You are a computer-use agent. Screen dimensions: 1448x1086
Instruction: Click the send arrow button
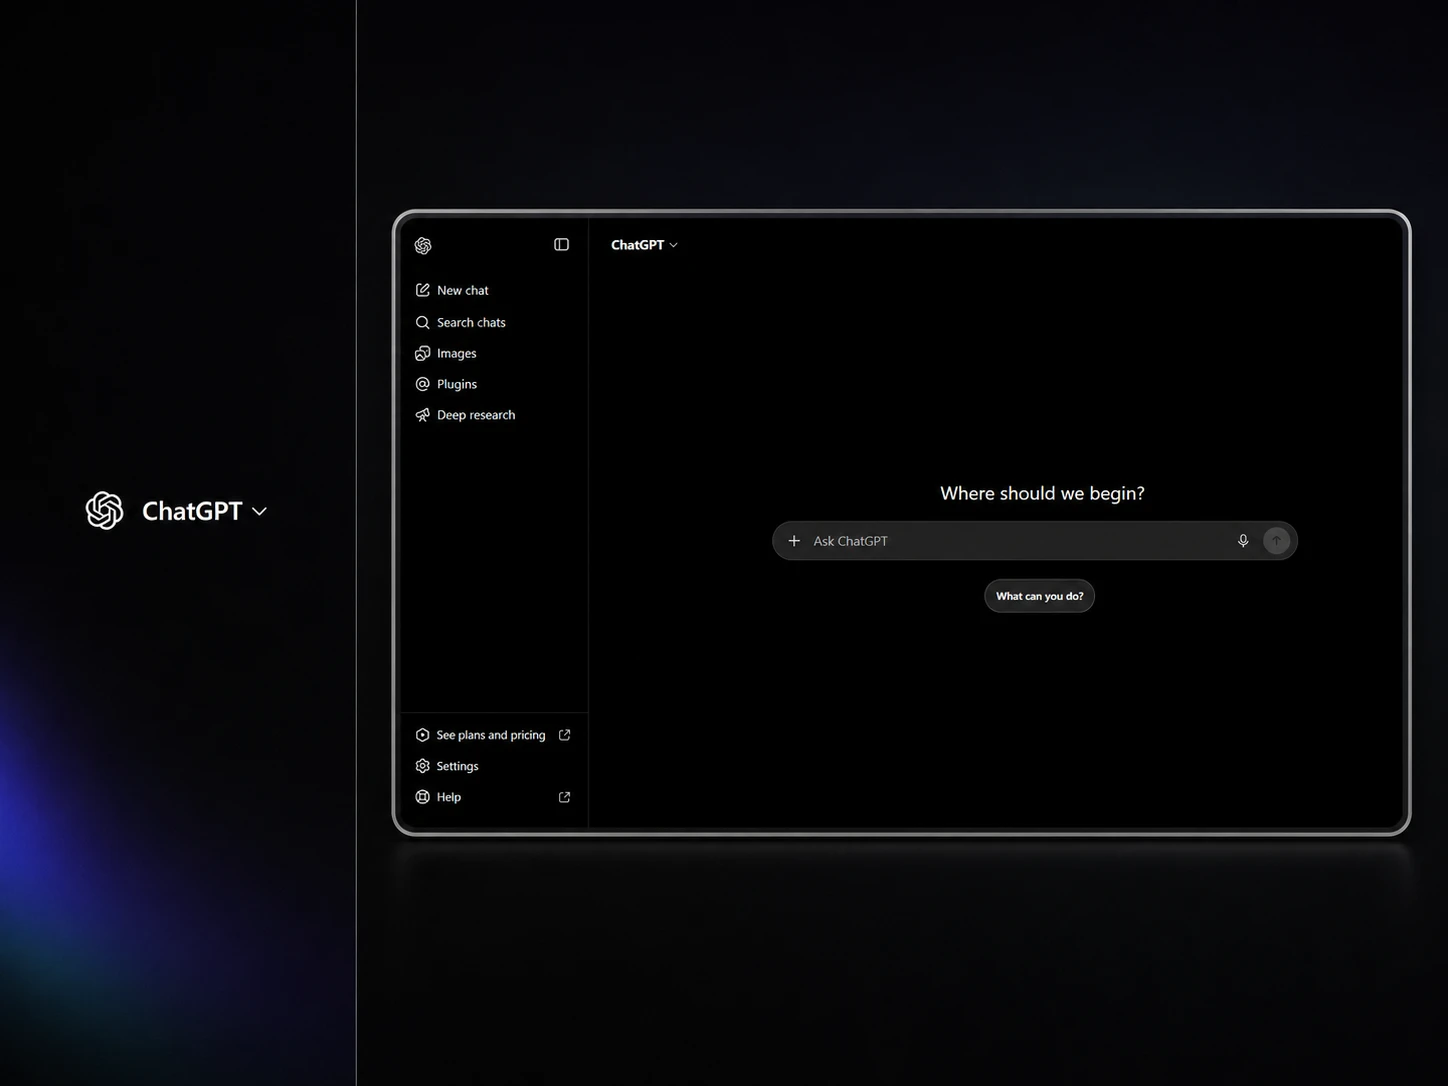pos(1276,541)
